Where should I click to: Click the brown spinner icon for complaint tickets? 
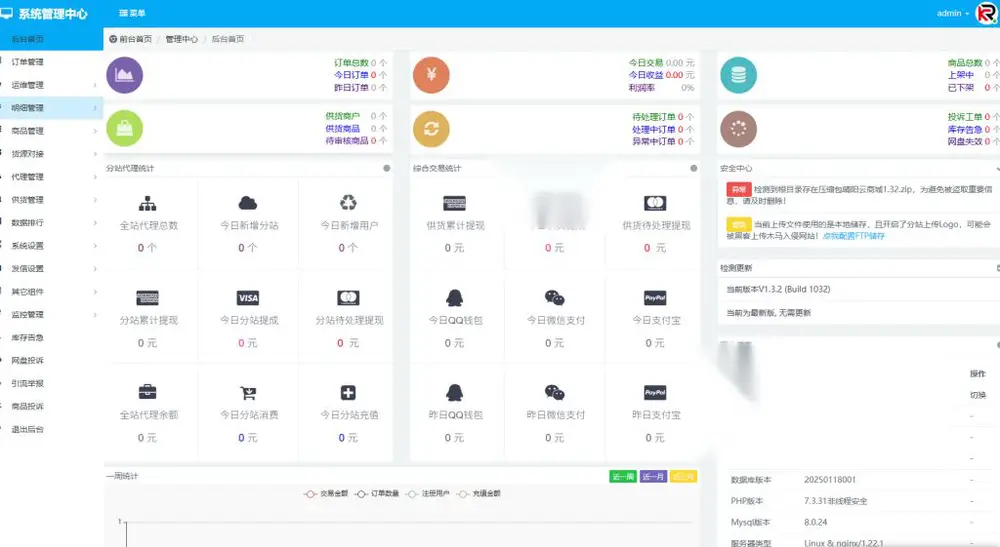tap(739, 129)
